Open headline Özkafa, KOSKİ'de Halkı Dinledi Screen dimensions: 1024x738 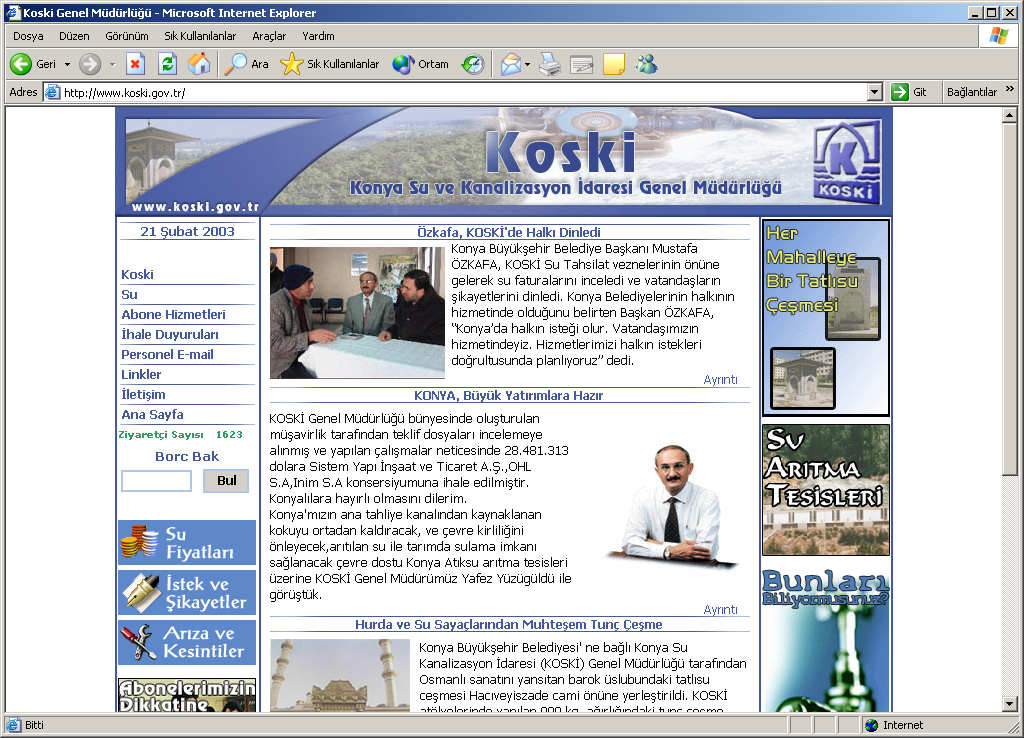[509, 233]
